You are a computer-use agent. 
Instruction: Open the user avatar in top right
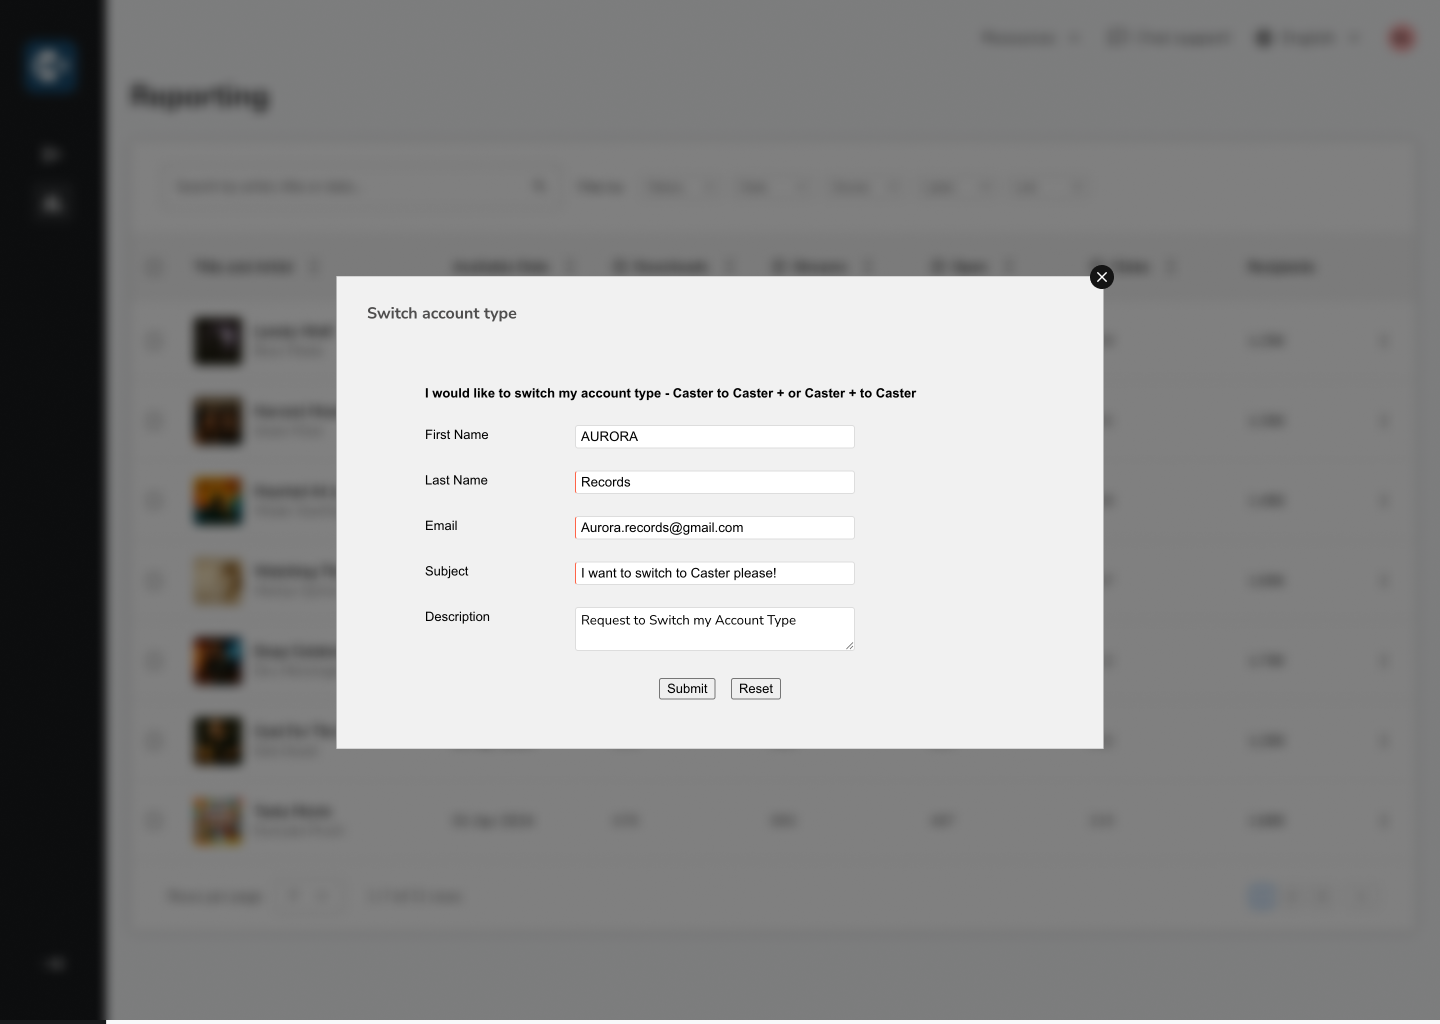pos(1401,38)
